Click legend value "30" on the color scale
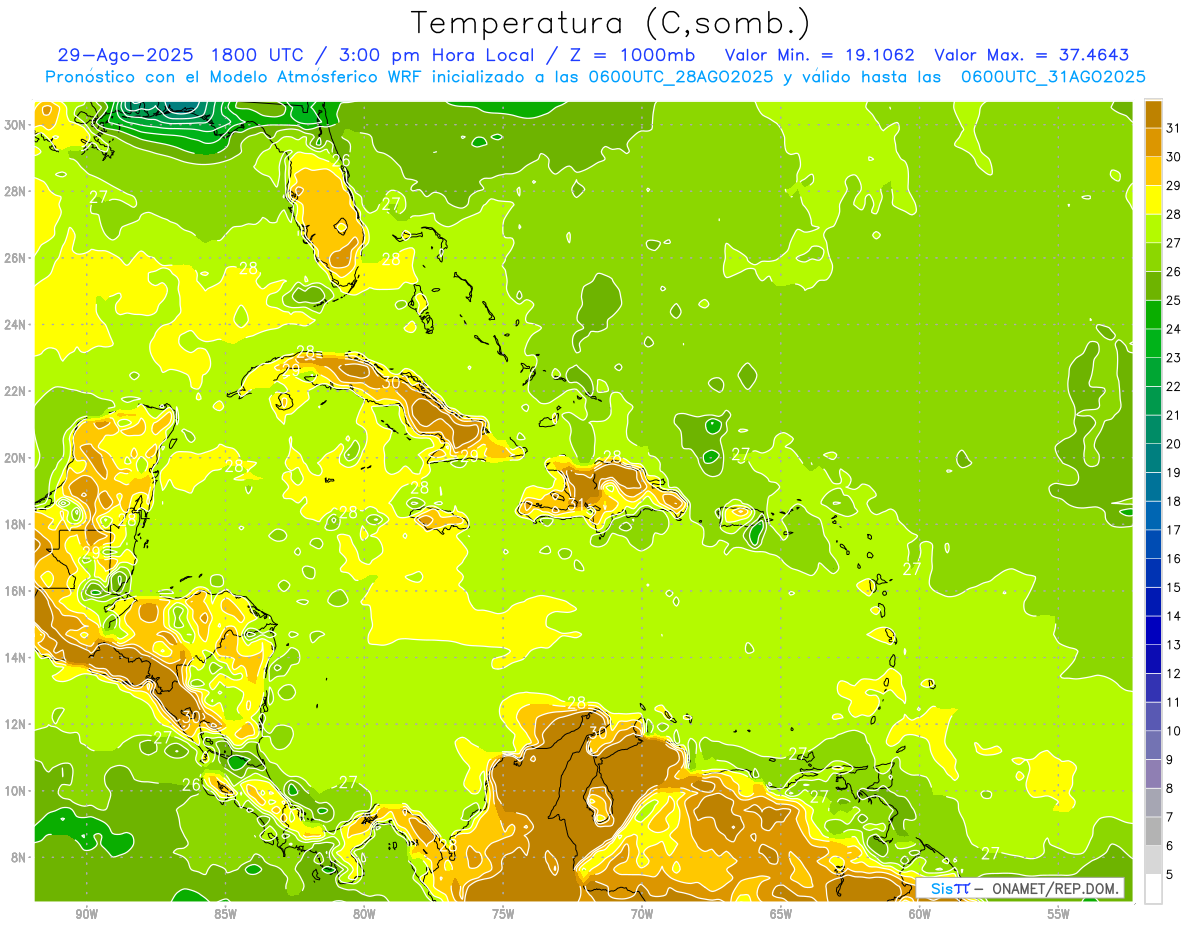This screenshot has width=1200, height=927. point(1174,157)
